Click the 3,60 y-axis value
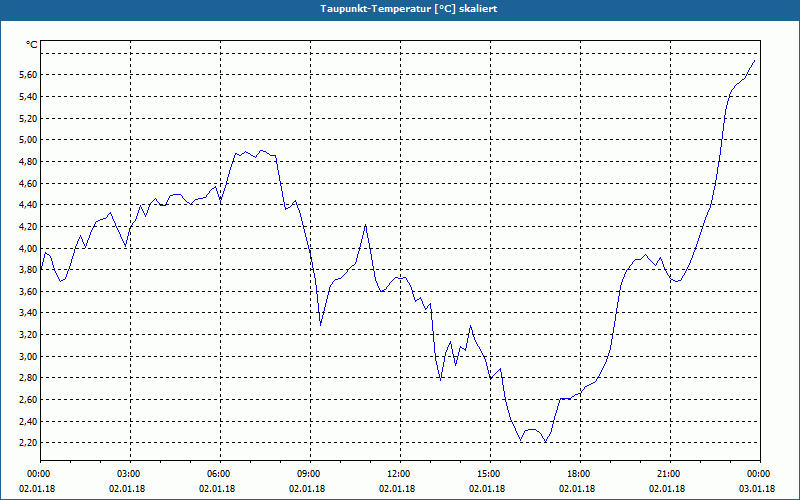The height and width of the screenshot is (500, 800). click(28, 291)
